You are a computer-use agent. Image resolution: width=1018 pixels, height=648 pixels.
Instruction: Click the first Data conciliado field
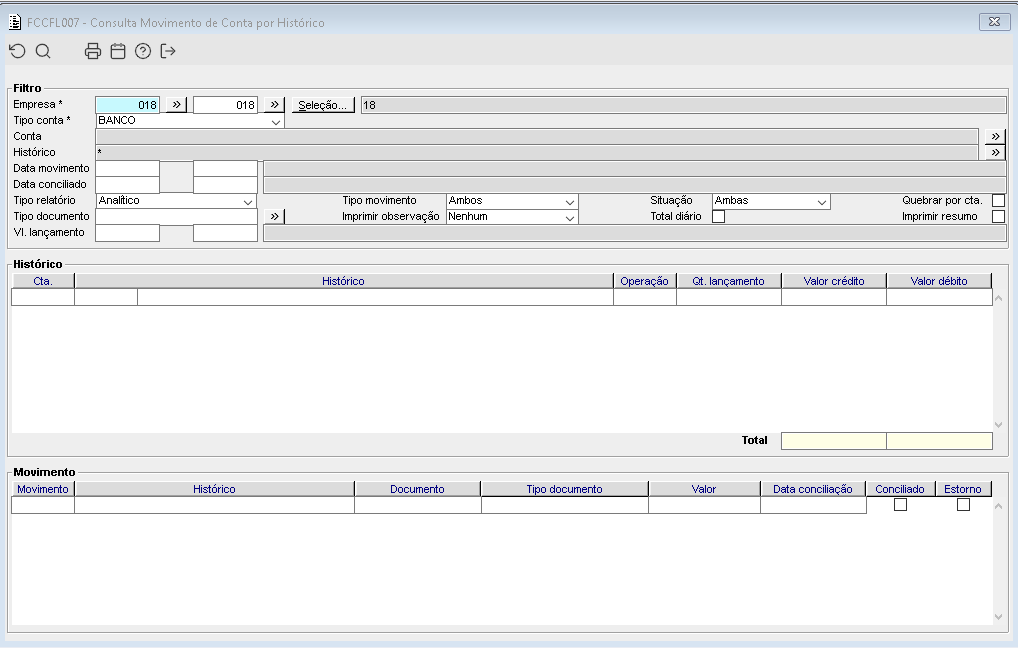pos(127,184)
